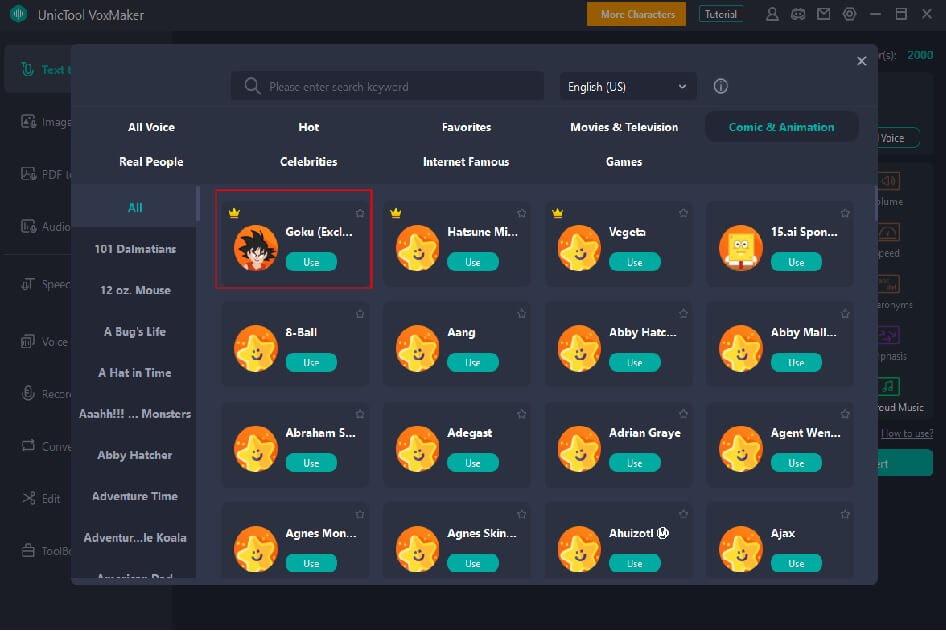Open the Discord icon in title bar
Screen dimensions: 946x631
[x=798, y=14]
